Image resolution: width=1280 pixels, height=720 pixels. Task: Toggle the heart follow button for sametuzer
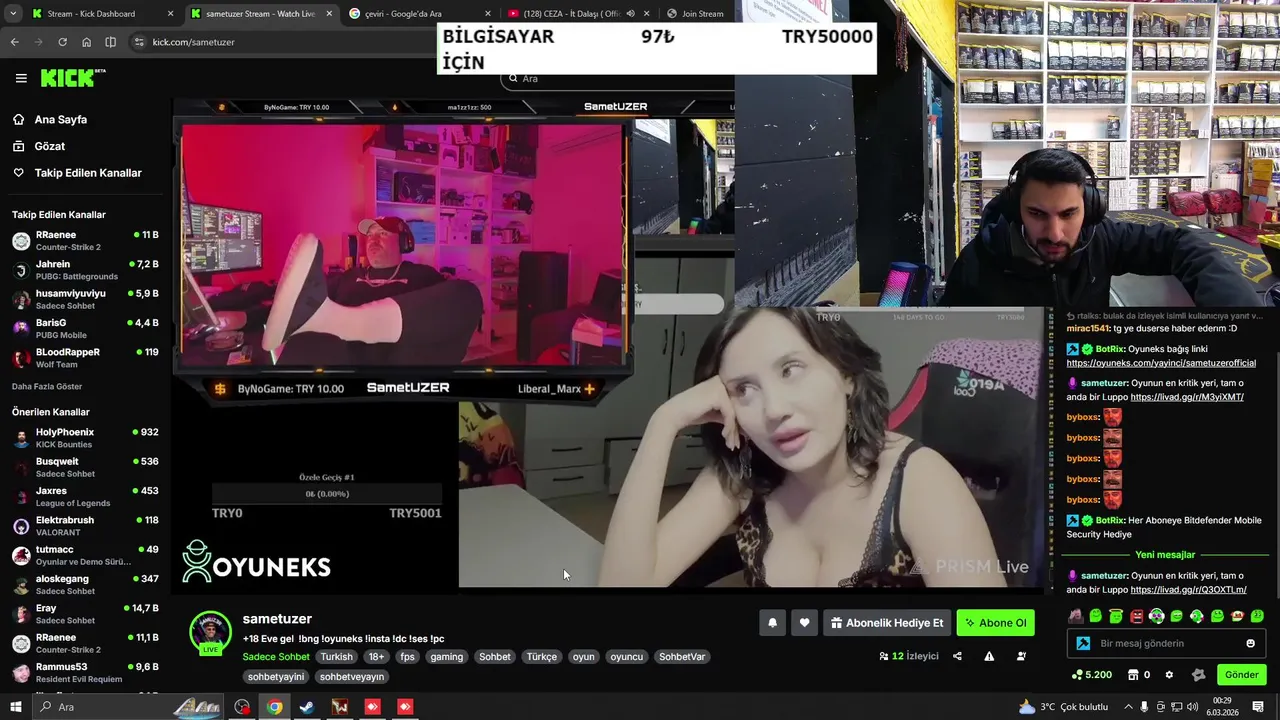tap(804, 623)
